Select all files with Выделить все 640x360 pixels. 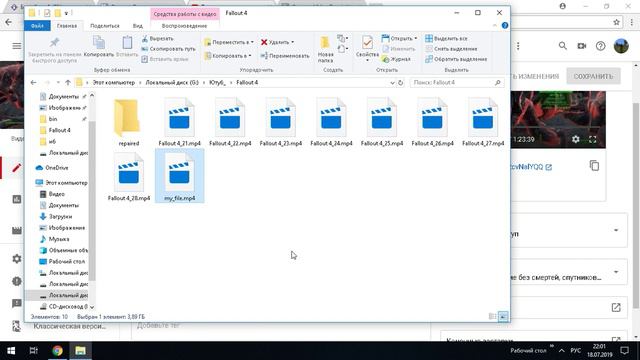(446, 38)
